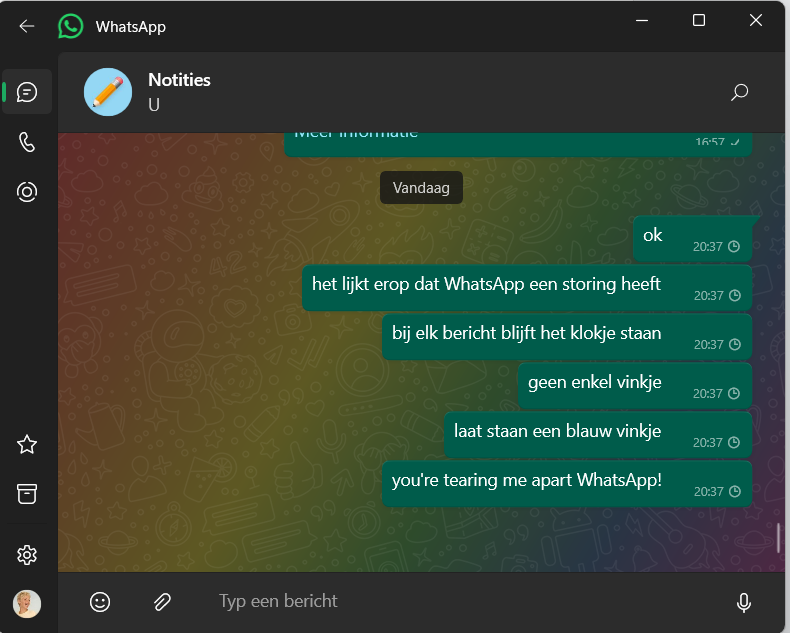Select message 'you're tearing me apart WhatsApp!'
The image size is (790, 633).
tap(567, 484)
